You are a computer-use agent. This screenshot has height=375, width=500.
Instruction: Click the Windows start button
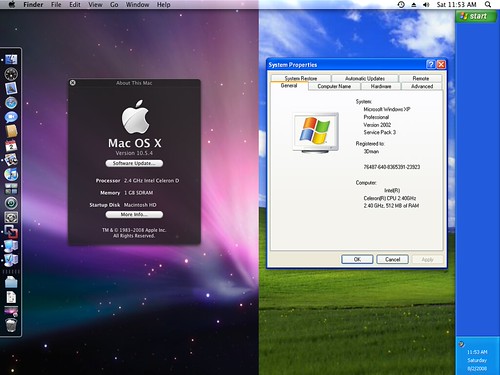[476, 16]
